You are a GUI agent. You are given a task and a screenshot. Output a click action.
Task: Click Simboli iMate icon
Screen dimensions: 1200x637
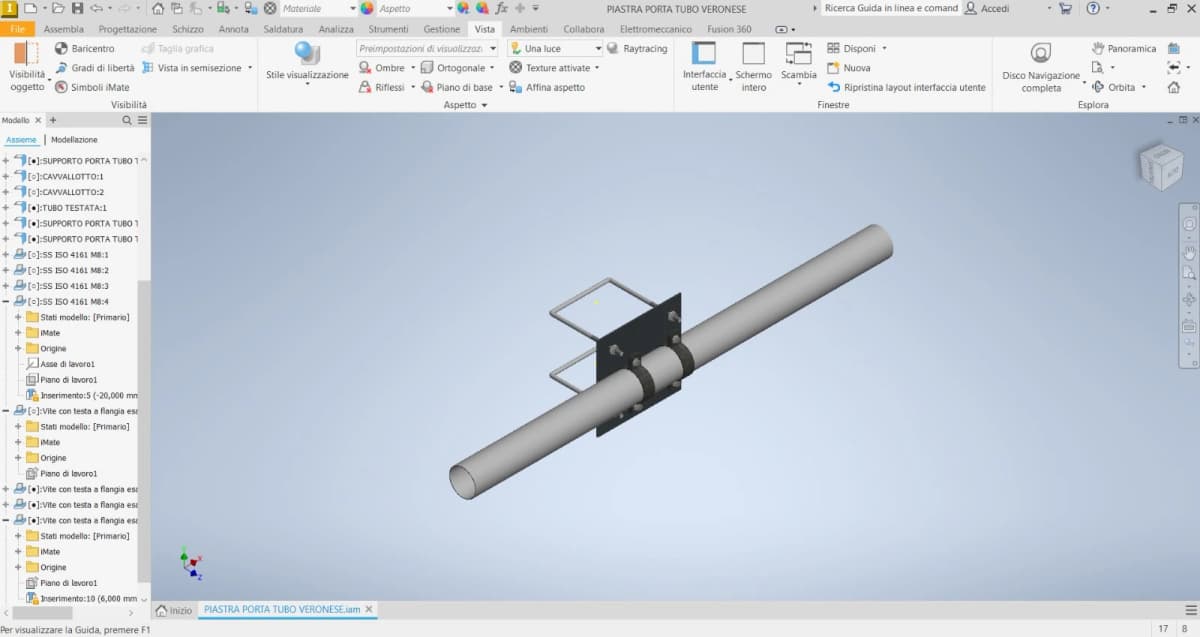point(62,87)
